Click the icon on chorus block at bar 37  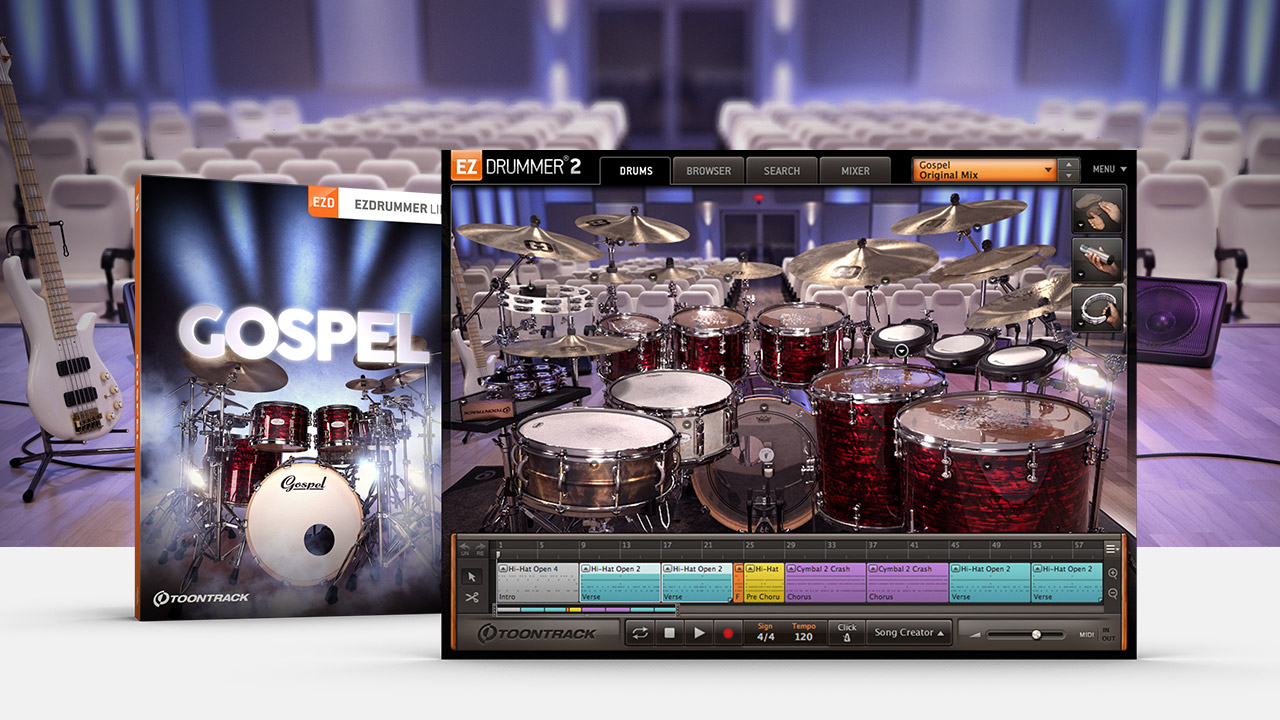tap(873, 569)
